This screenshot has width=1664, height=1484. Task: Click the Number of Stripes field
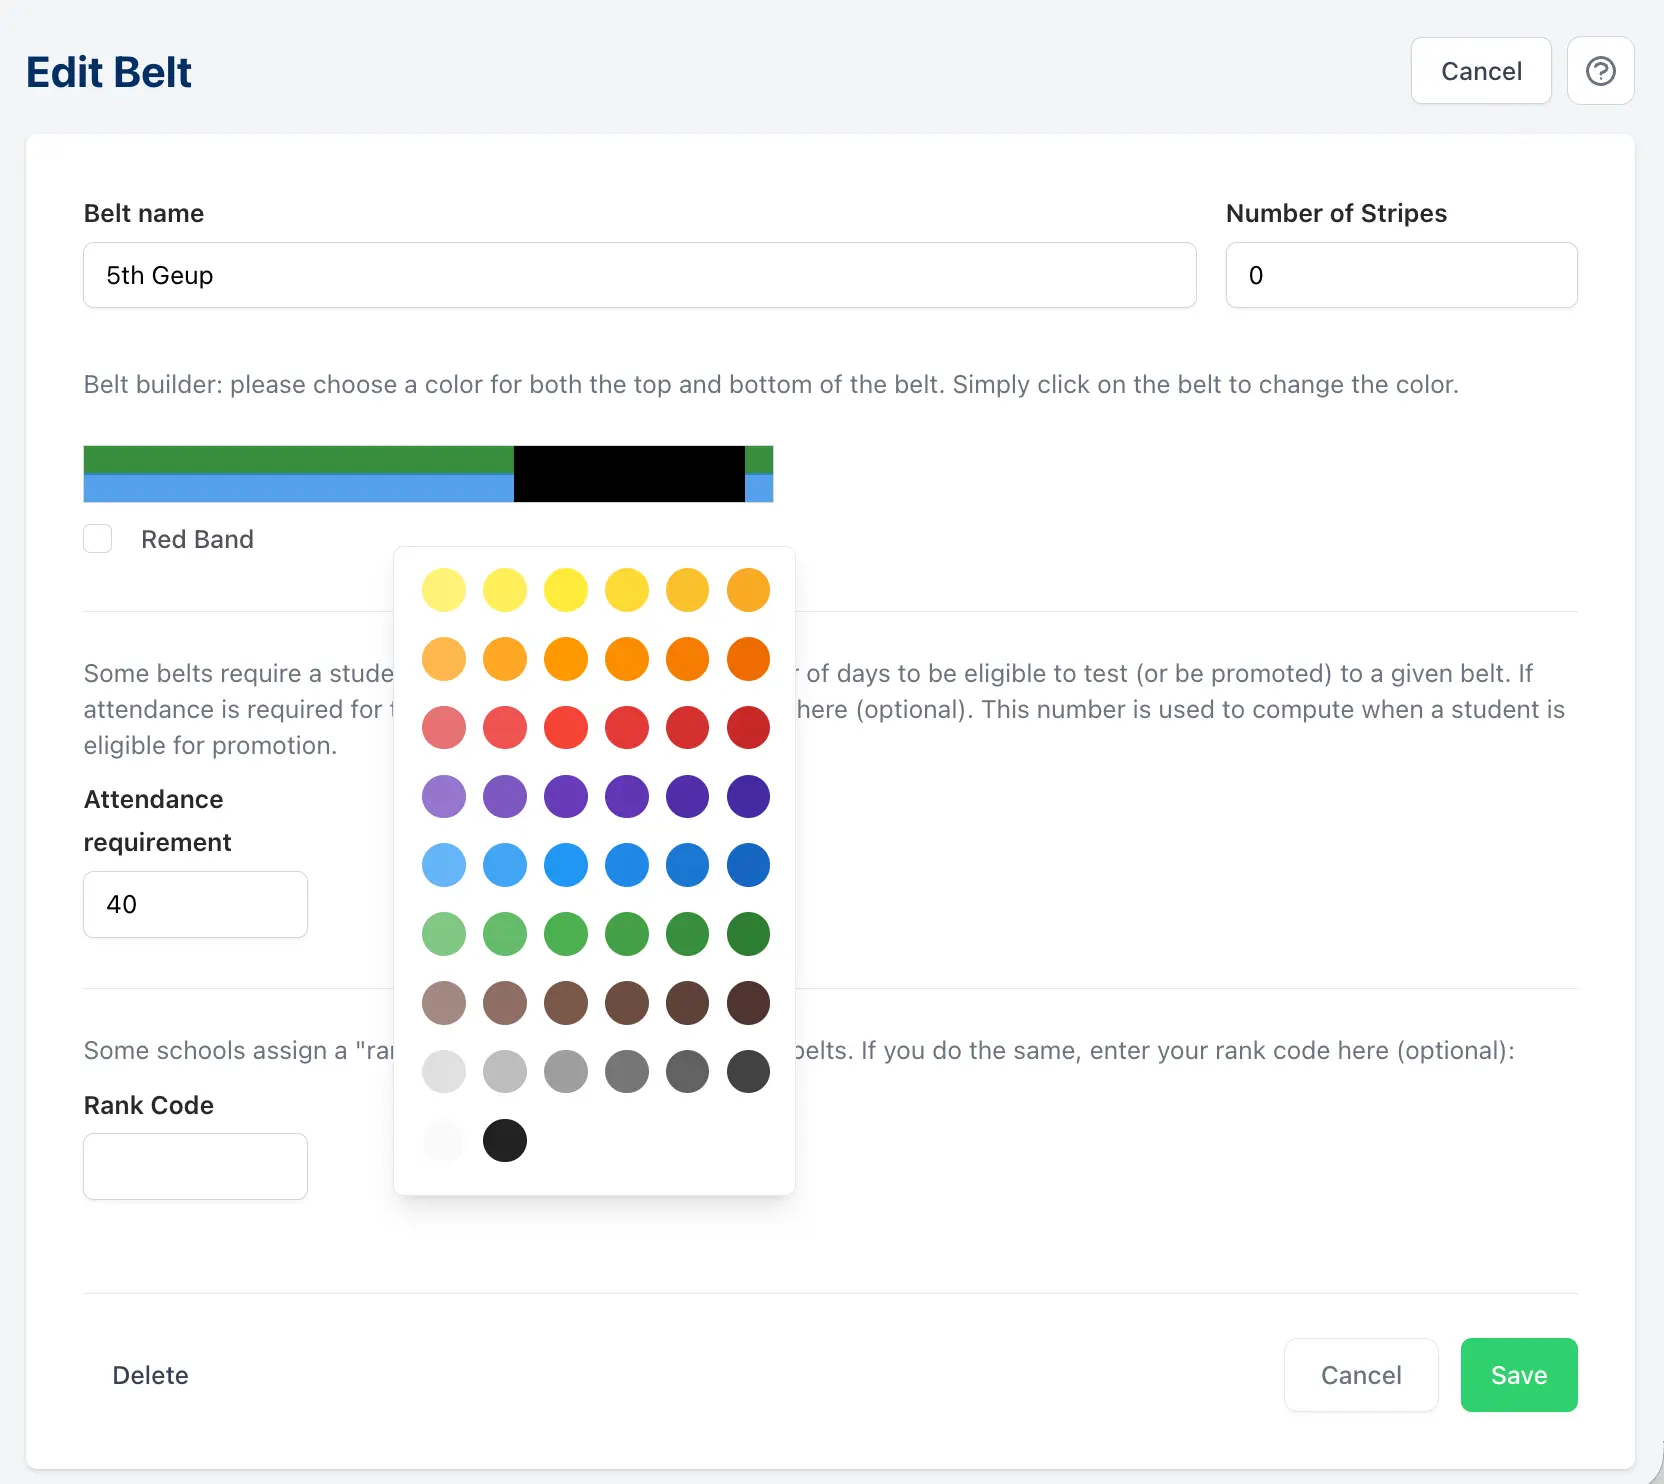click(x=1400, y=275)
